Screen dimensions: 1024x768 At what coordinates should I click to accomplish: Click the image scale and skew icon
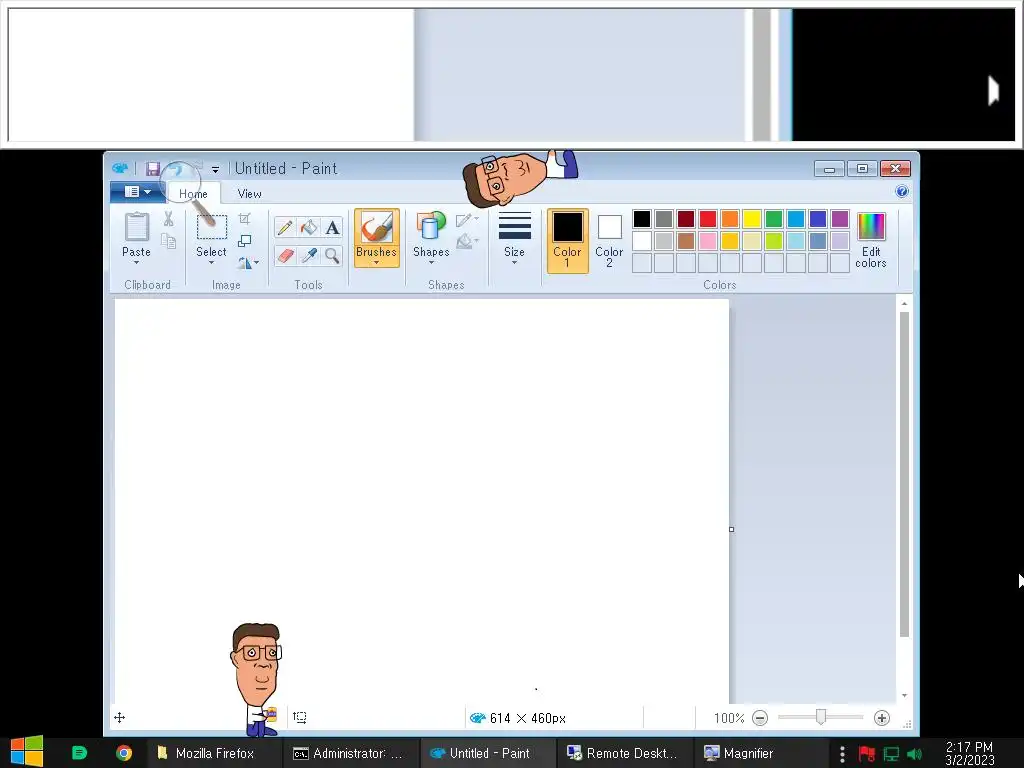pos(245,241)
